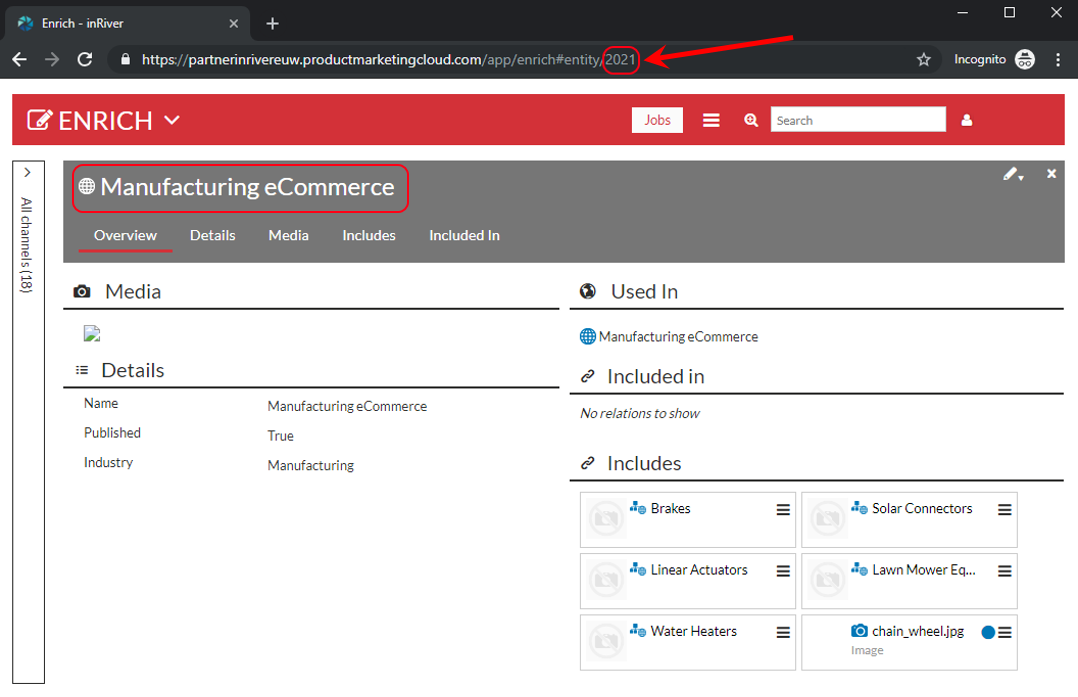The width and height of the screenshot is (1078, 697).
Task: Open the Linear Actuators entity
Action: [x=698, y=570]
